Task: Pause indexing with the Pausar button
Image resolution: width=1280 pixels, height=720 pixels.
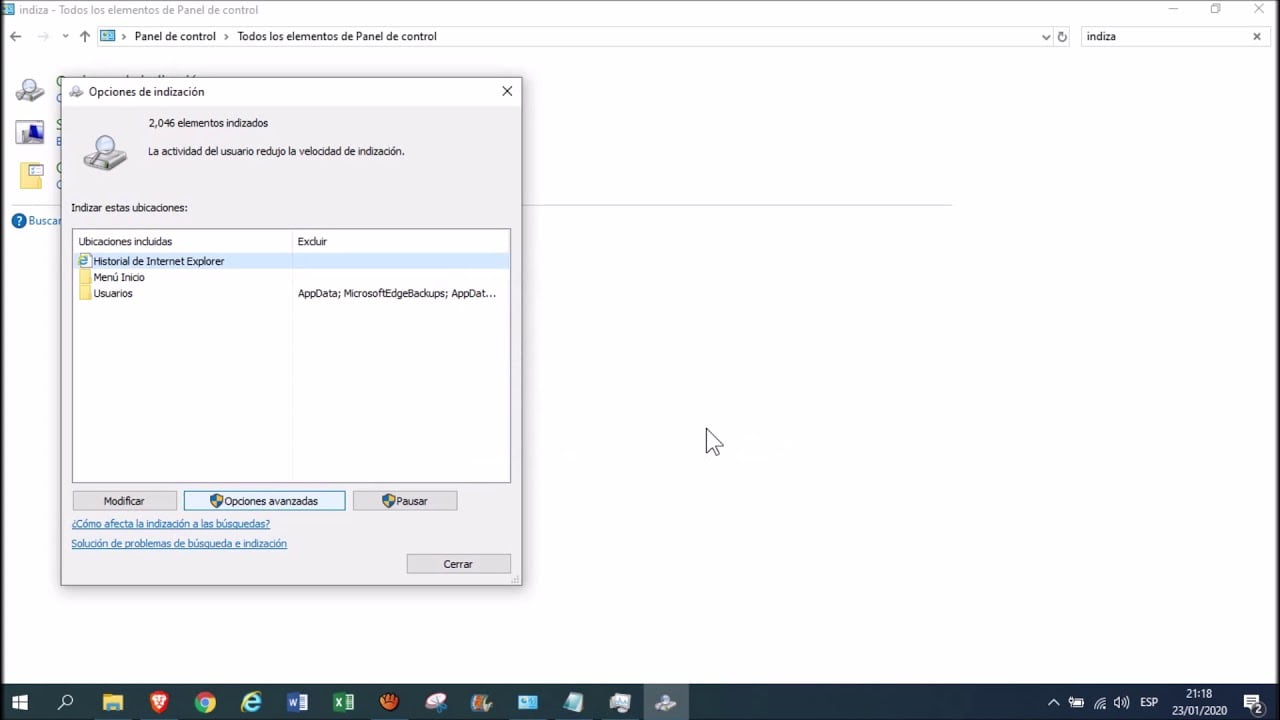Action: 404,501
